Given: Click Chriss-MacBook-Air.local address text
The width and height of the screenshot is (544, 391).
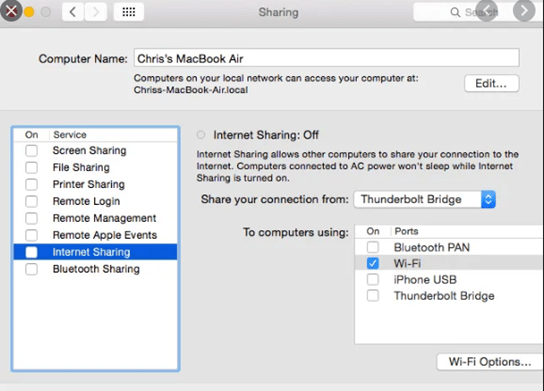Looking at the screenshot, I should [x=191, y=90].
